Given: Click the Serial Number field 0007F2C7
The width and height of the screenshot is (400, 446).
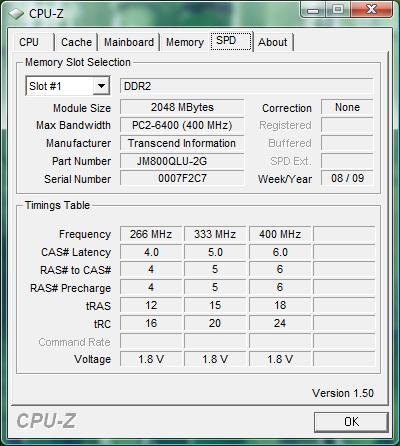Looking at the screenshot, I should pyautogui.click(x=182, y=178).
